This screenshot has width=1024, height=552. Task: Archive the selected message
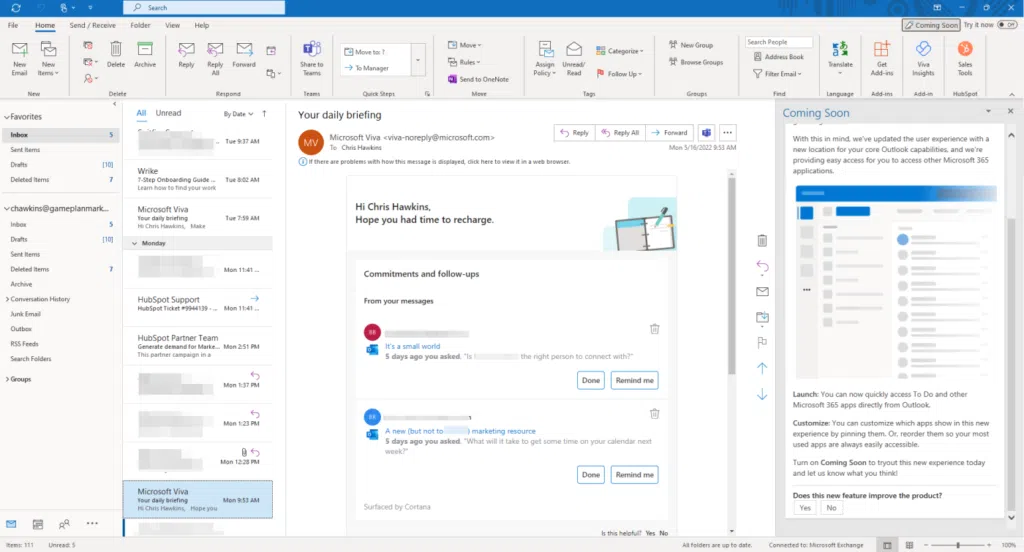(145, 55)
